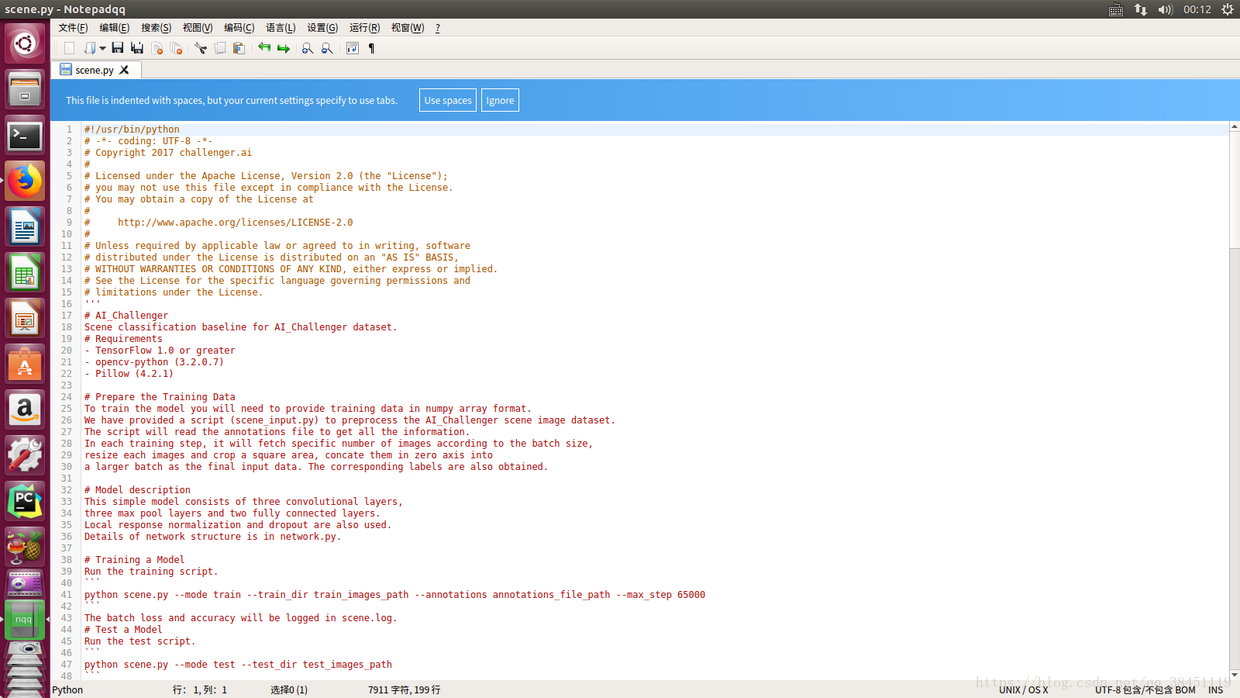Click the Apache license URL on line 9
Viewport: 1240px width, 698px height.
[235, 222]
